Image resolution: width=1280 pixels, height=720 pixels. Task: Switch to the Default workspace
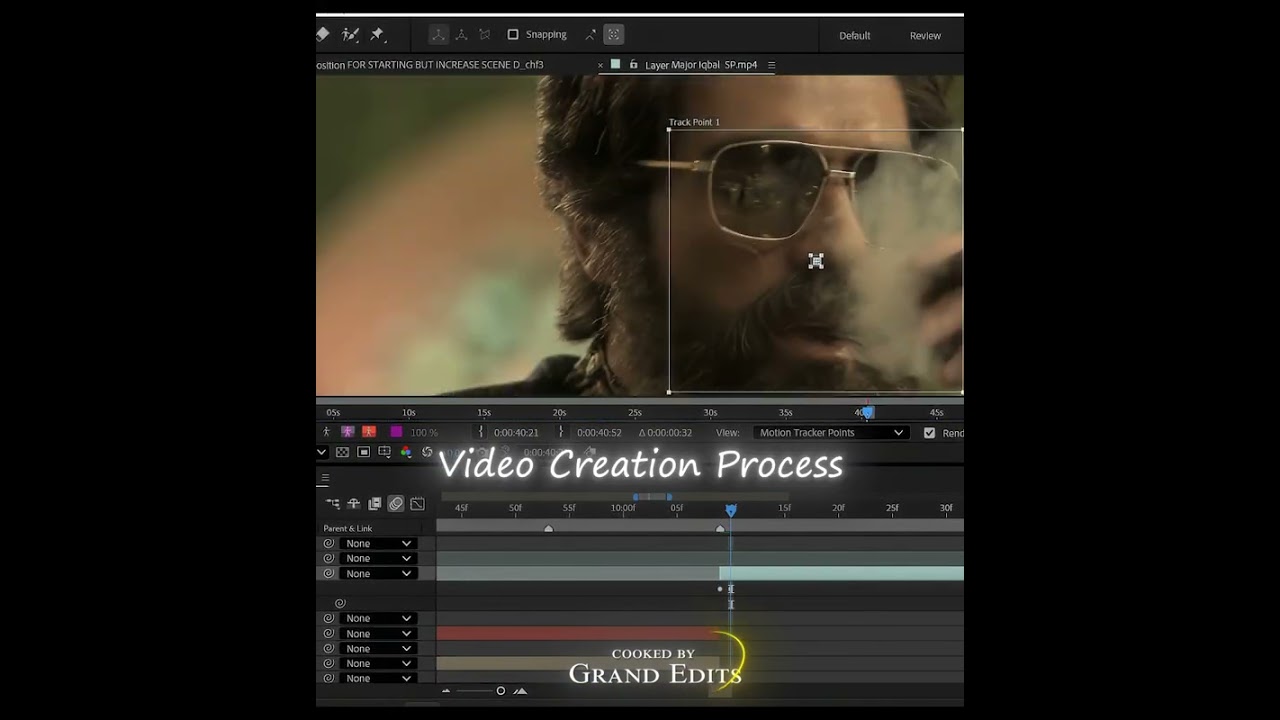click(x=854, y=36)
